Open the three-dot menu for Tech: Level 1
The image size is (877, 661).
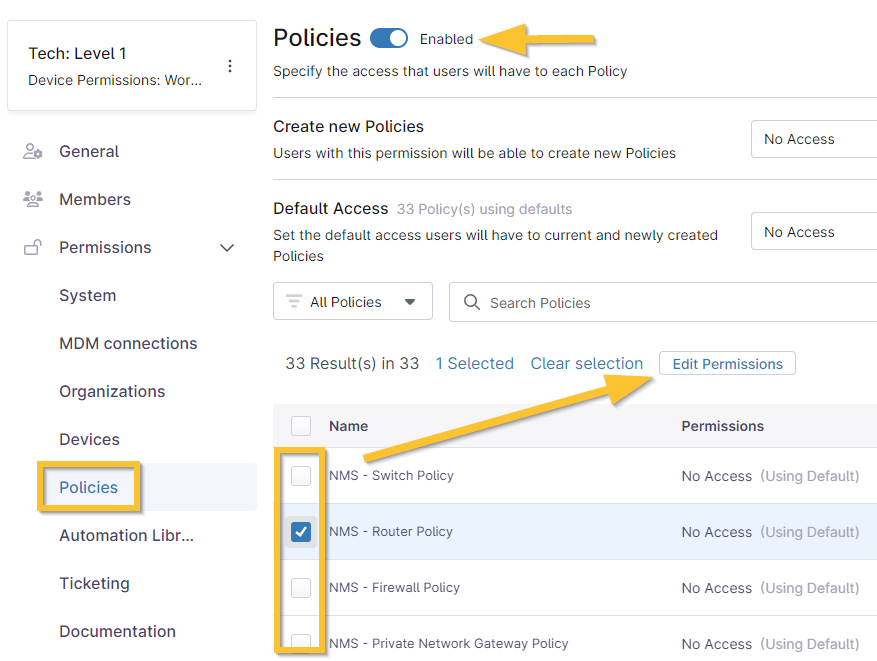coord(230,66)
